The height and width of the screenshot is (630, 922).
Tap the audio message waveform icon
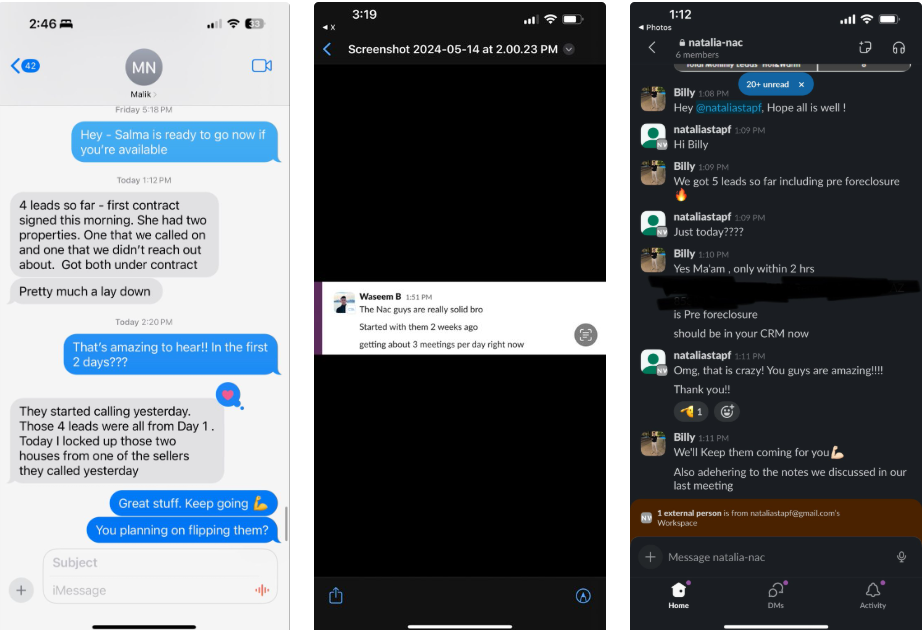point(262,590)
